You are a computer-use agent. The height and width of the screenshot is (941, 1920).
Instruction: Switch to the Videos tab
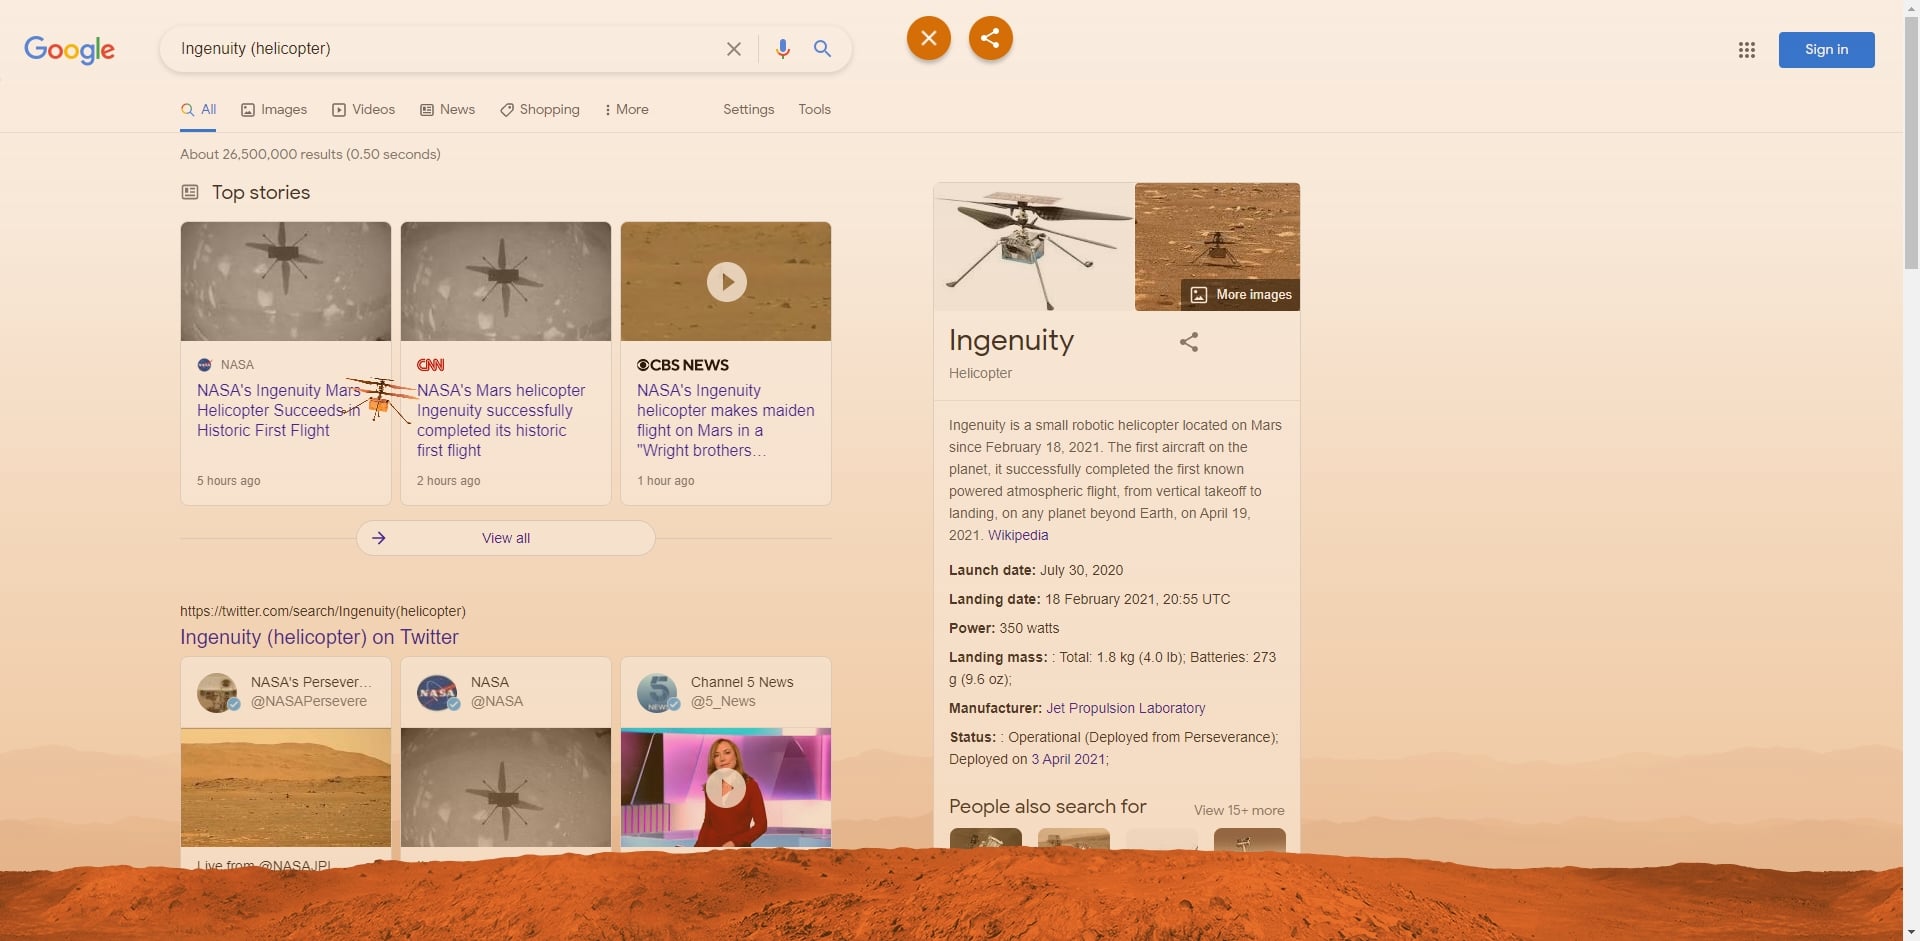[364, 110]
